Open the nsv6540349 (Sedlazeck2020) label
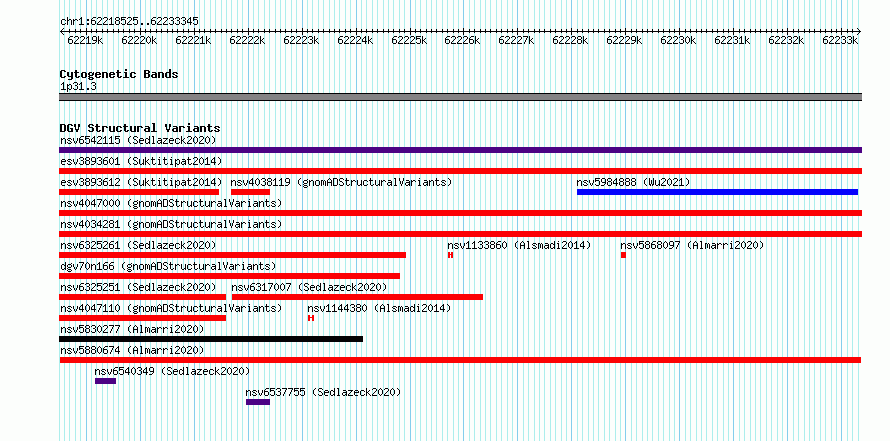Viewport: 890px width, 441px height. (x=172, y=371)
